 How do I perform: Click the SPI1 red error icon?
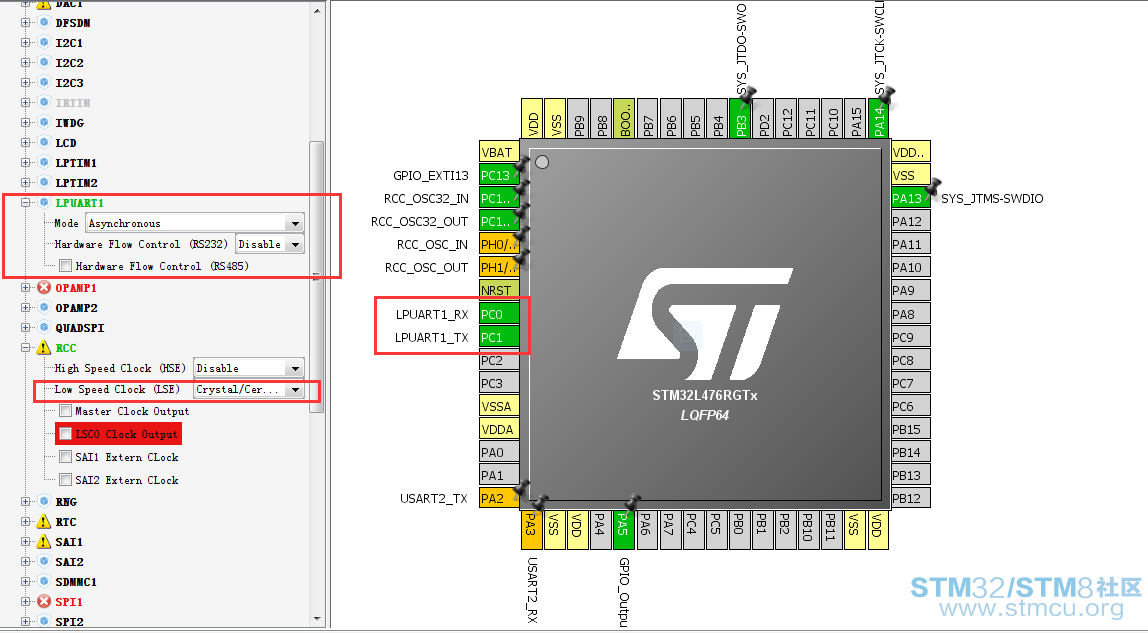point(44,602)
